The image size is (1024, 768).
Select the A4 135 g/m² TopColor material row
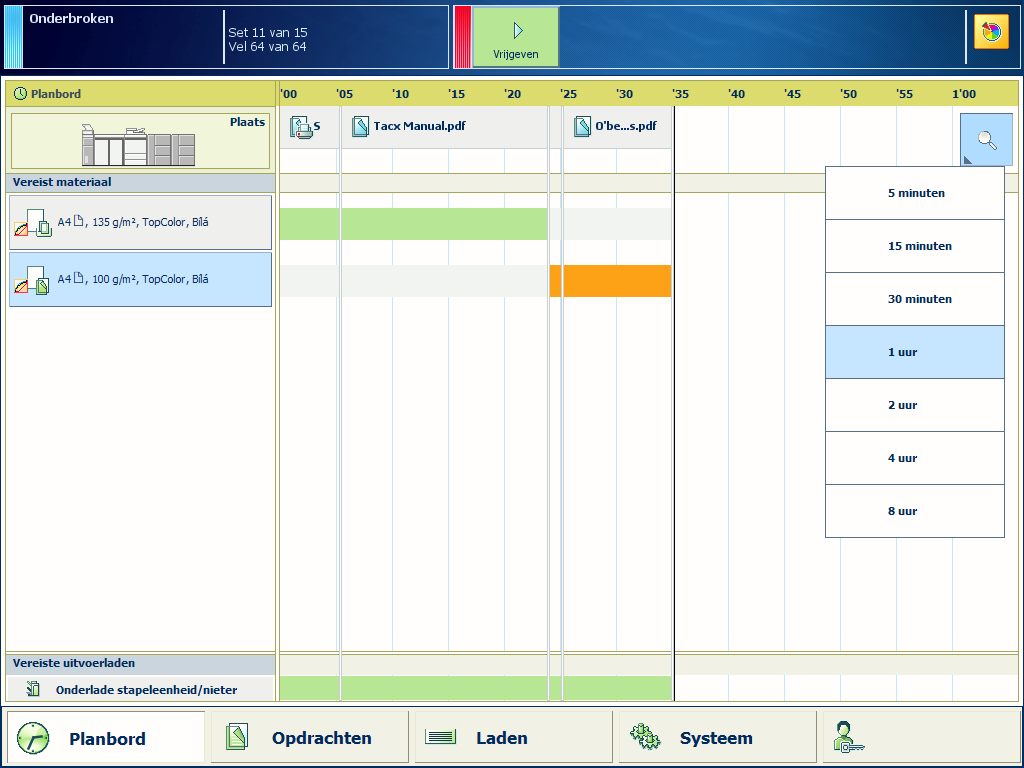pos(140,223)
